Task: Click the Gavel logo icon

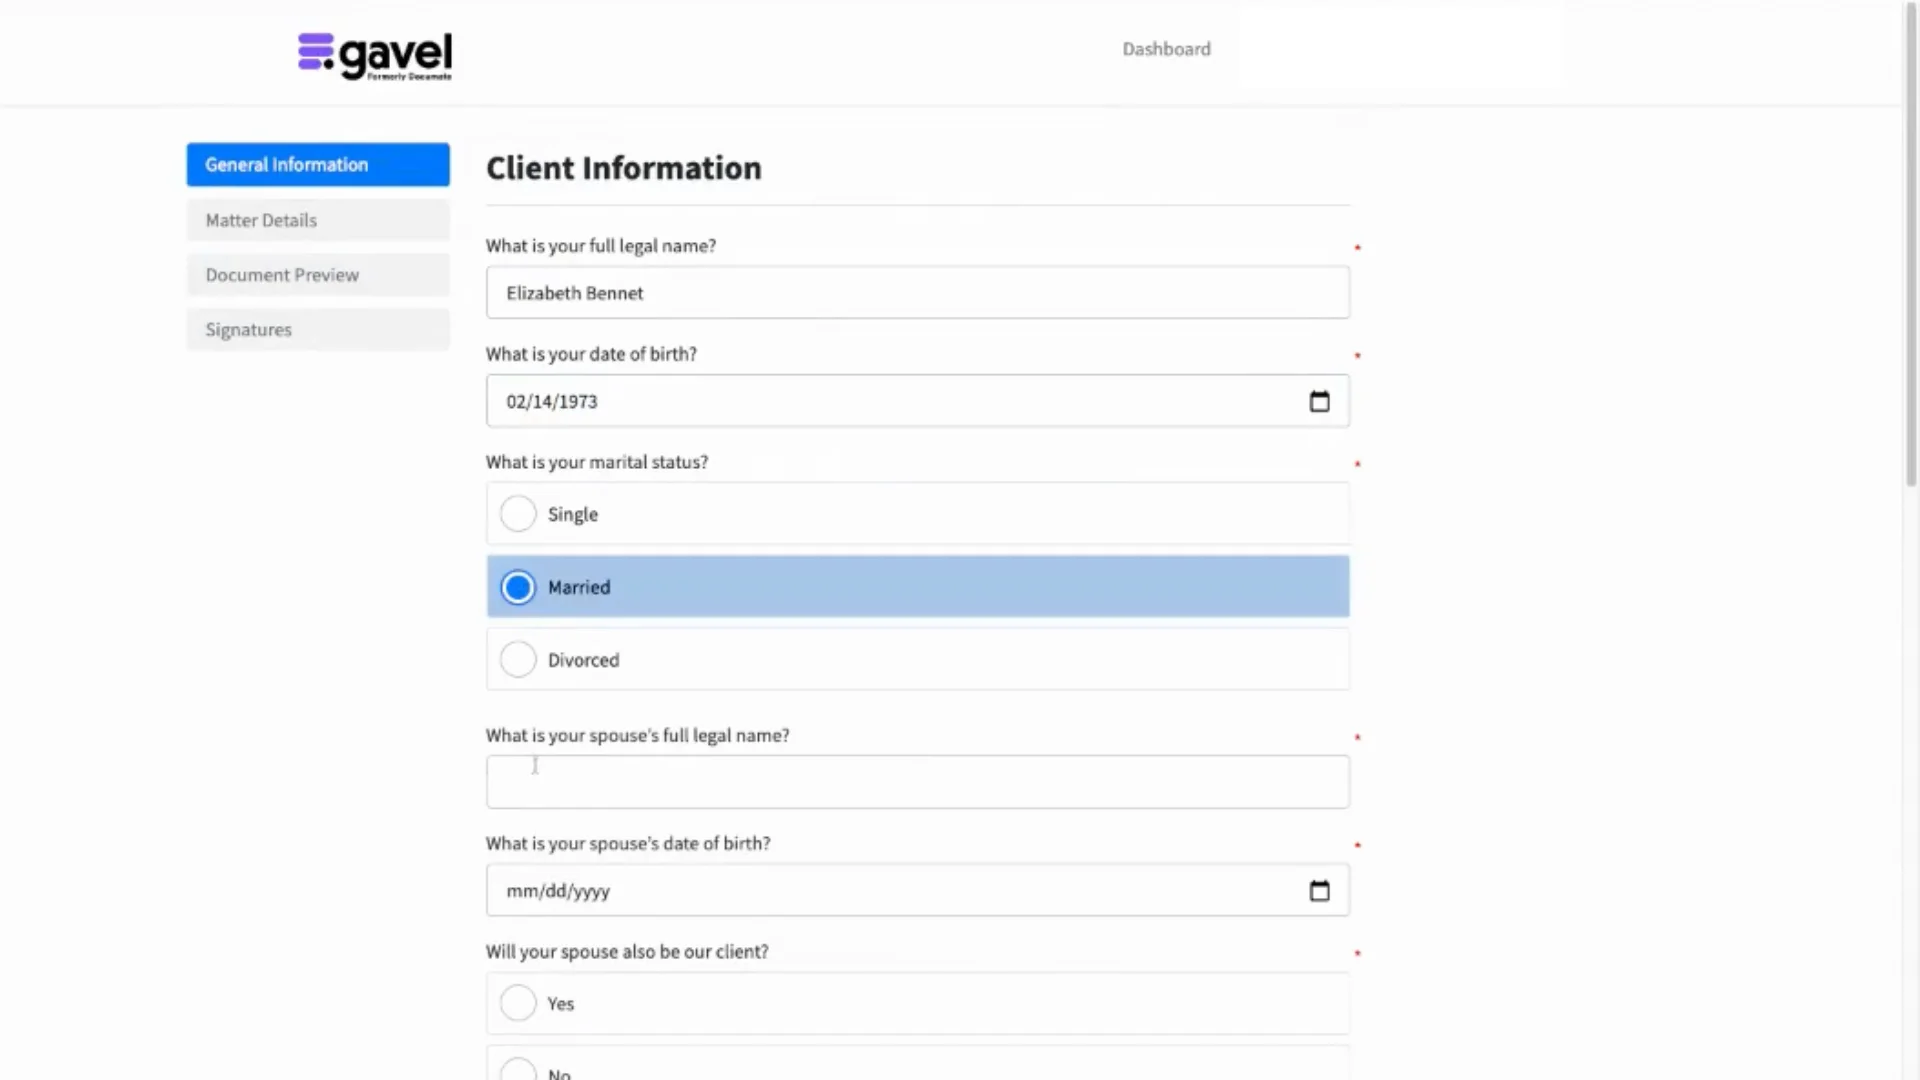Action: [316, 52]
